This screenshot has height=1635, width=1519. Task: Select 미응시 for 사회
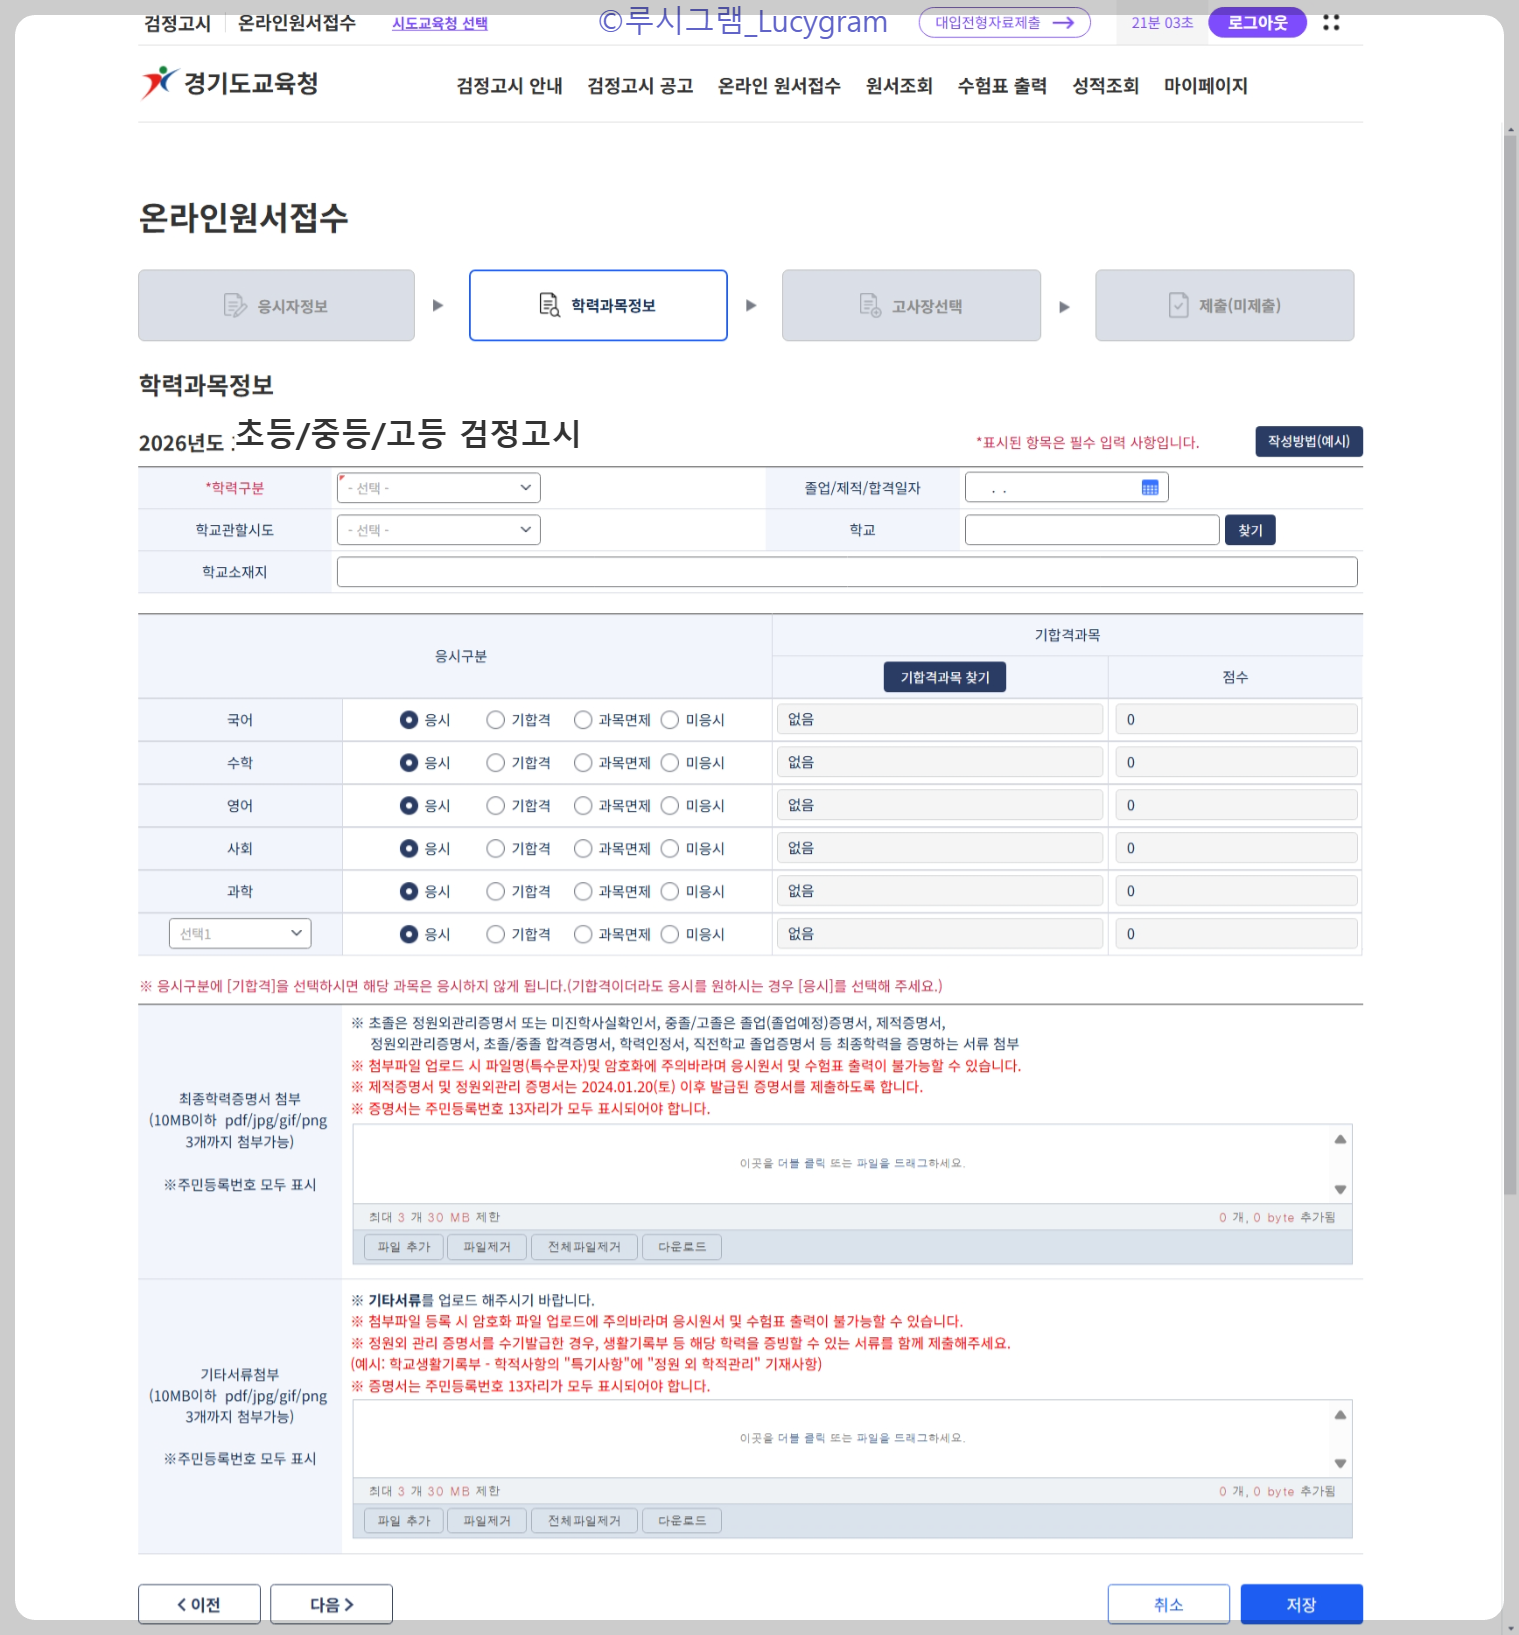click(x=670, y=849)
